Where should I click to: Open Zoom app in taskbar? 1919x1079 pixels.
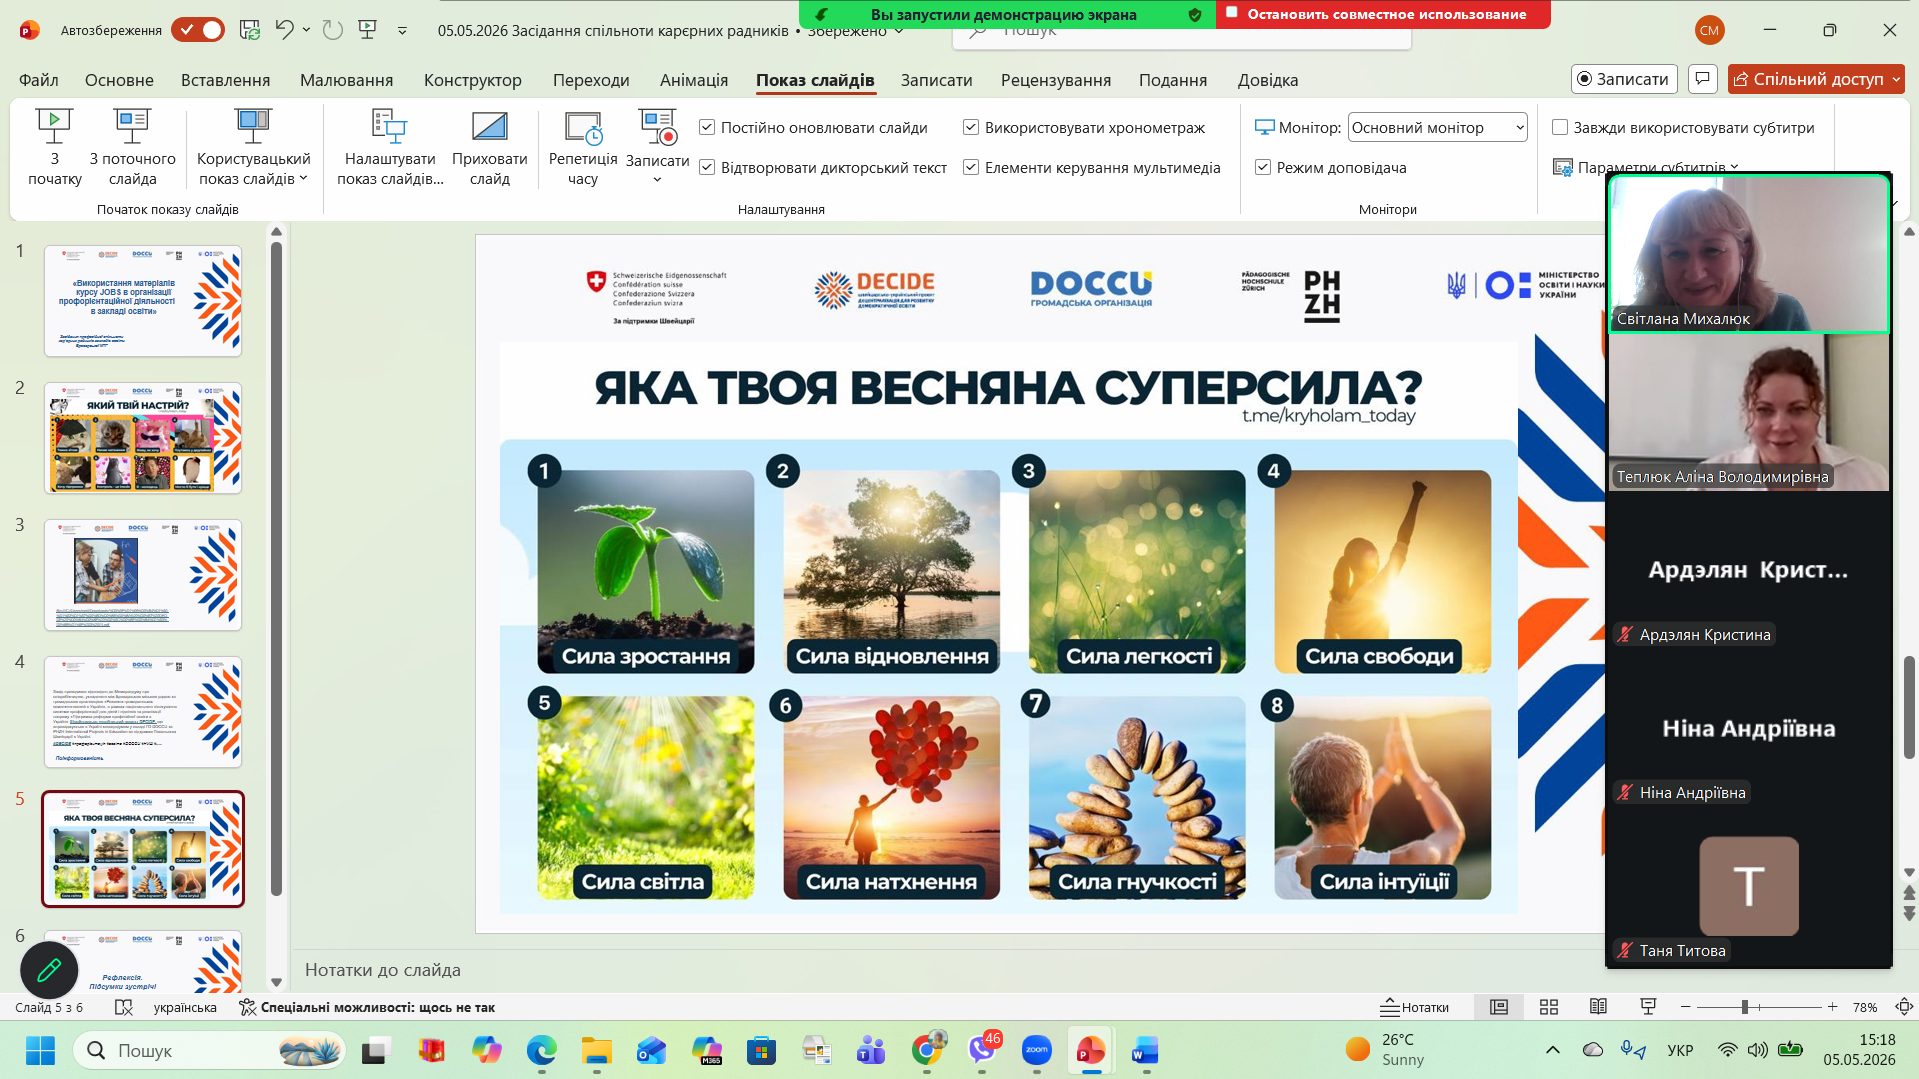(x=1036, y=1050)
